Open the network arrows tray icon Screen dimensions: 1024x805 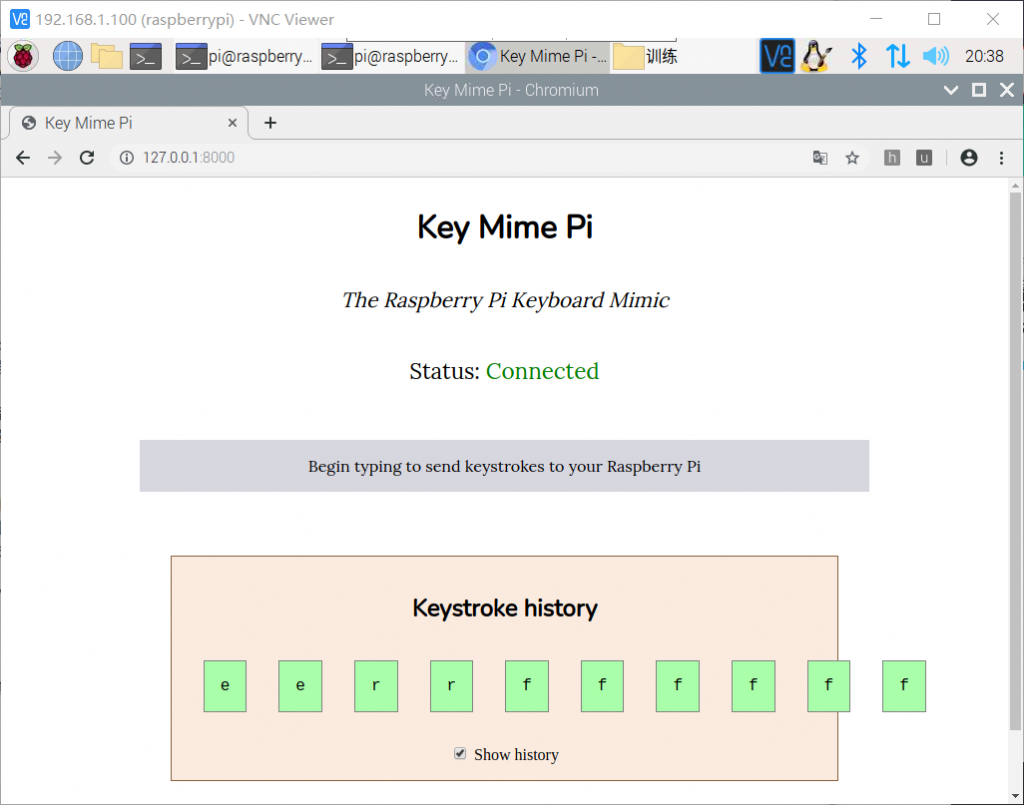pyautogui.click(x=898, y=57)
